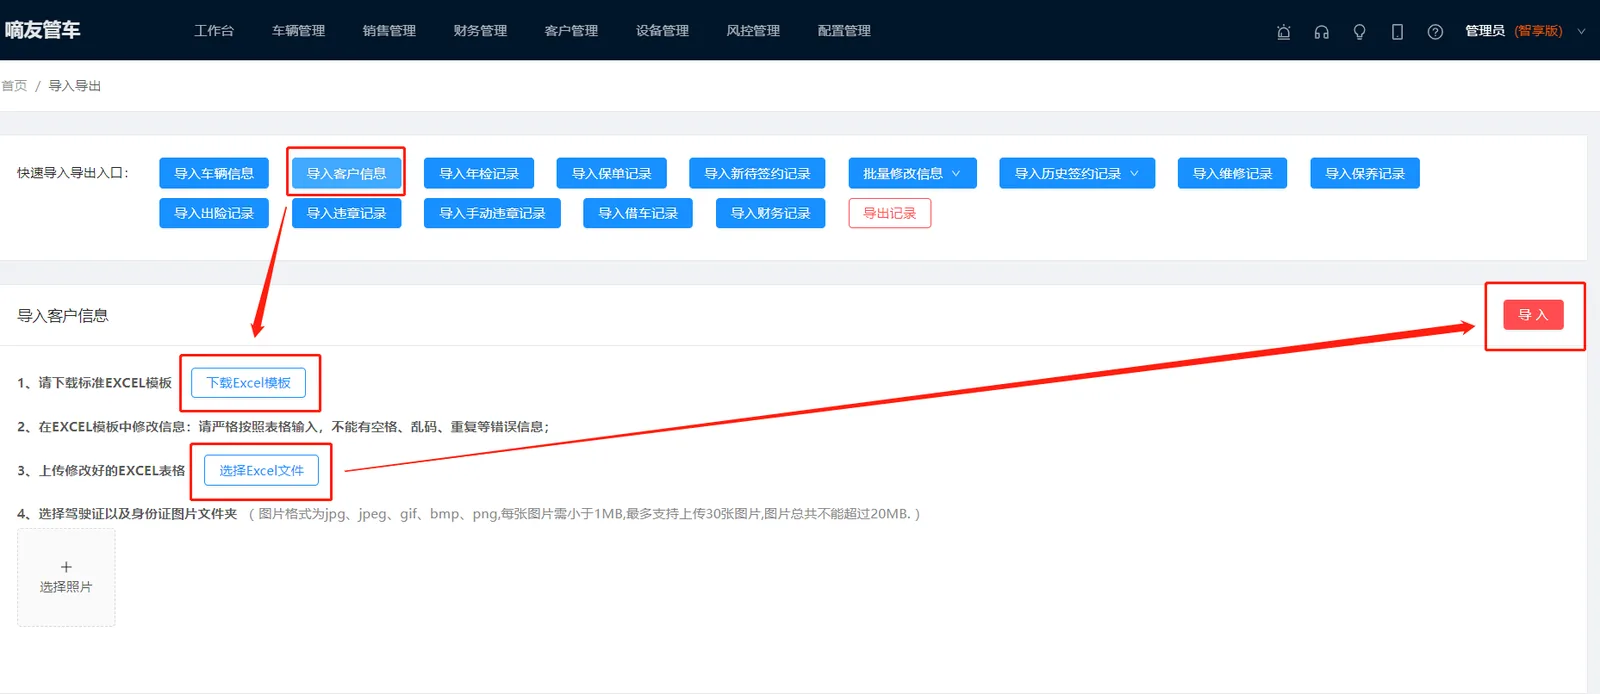This screenshot has width=1600, height=694.
Task: Click 导入借车记录 button
Action: coord(638,213)
